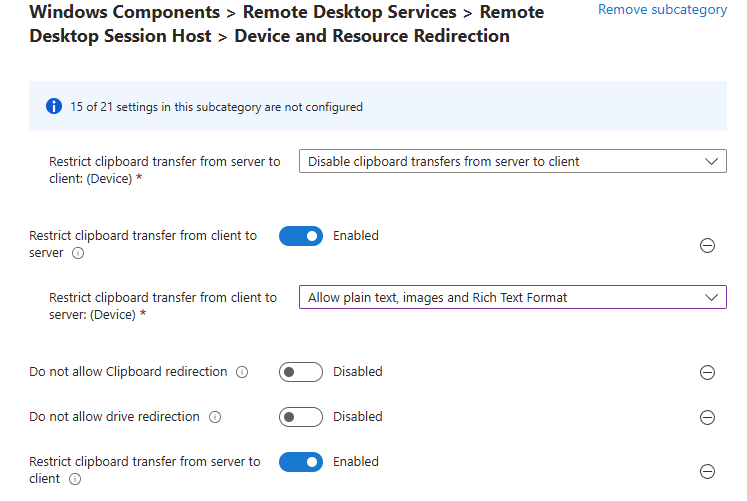
Task: Open 'Disable clipboard transfers from server to client' dropdown
Action: [x=512, y=161]
